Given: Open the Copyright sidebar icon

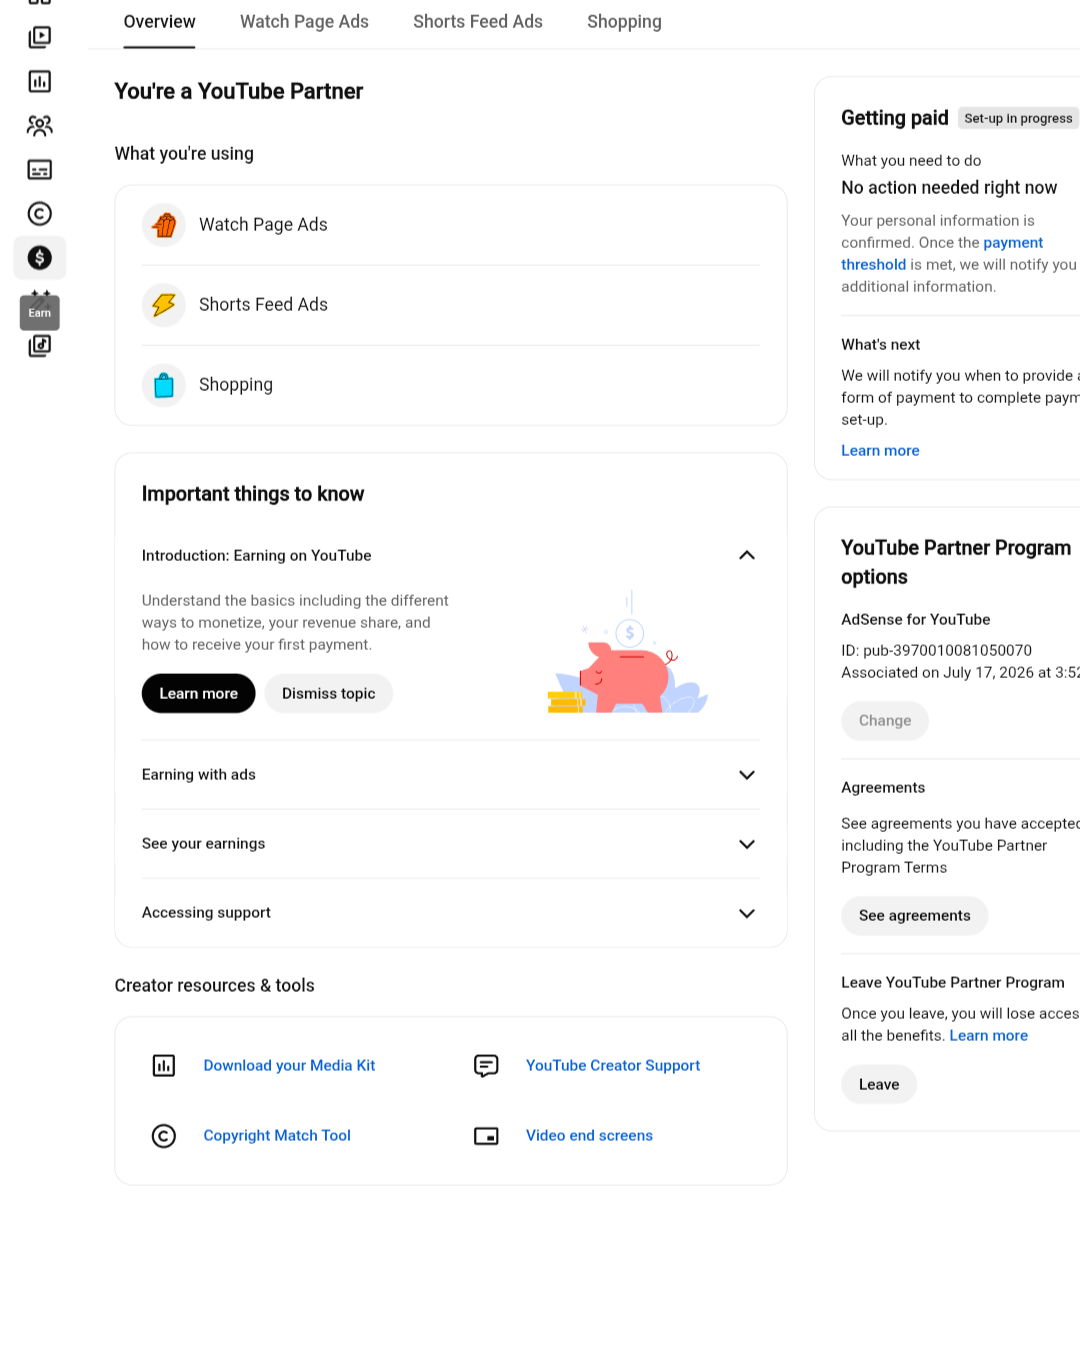Looking at the screenshot, I should 40,214.
